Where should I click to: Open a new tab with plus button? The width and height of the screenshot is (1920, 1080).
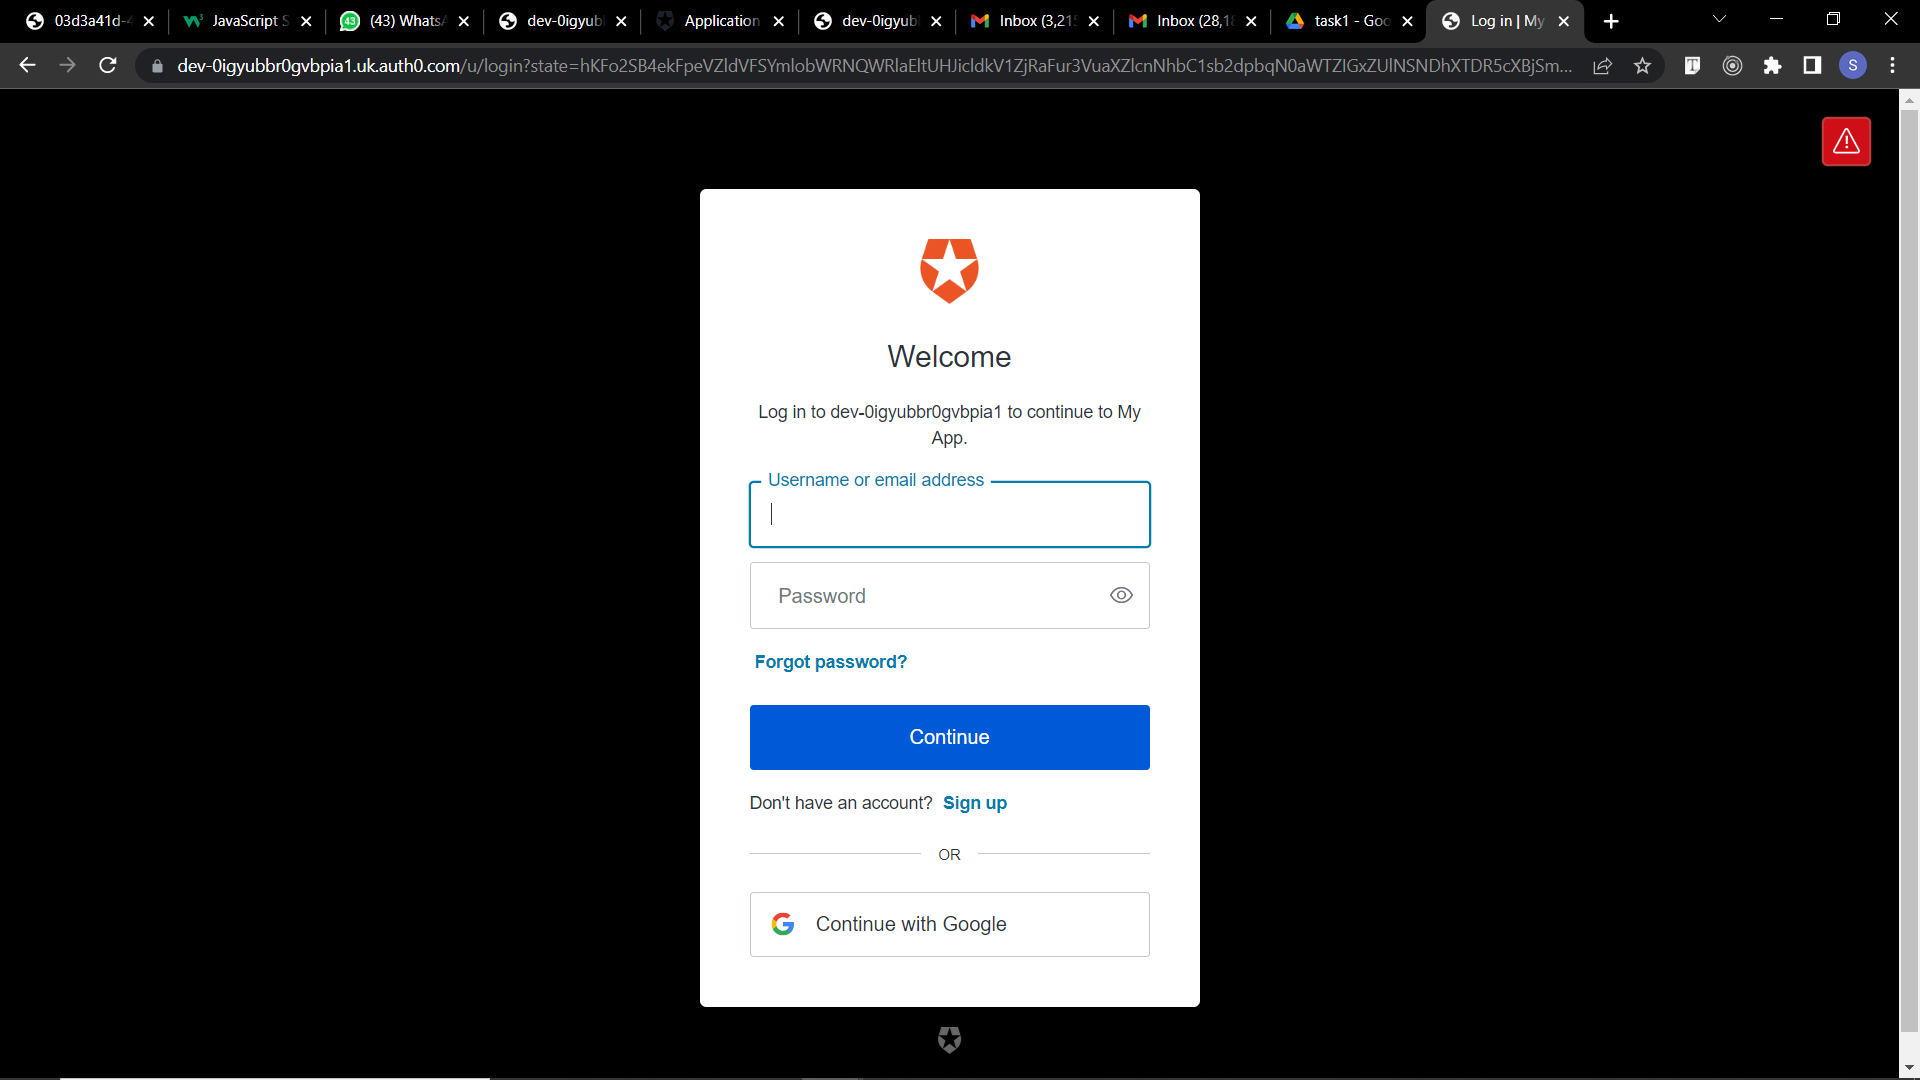click(1610, 21)
